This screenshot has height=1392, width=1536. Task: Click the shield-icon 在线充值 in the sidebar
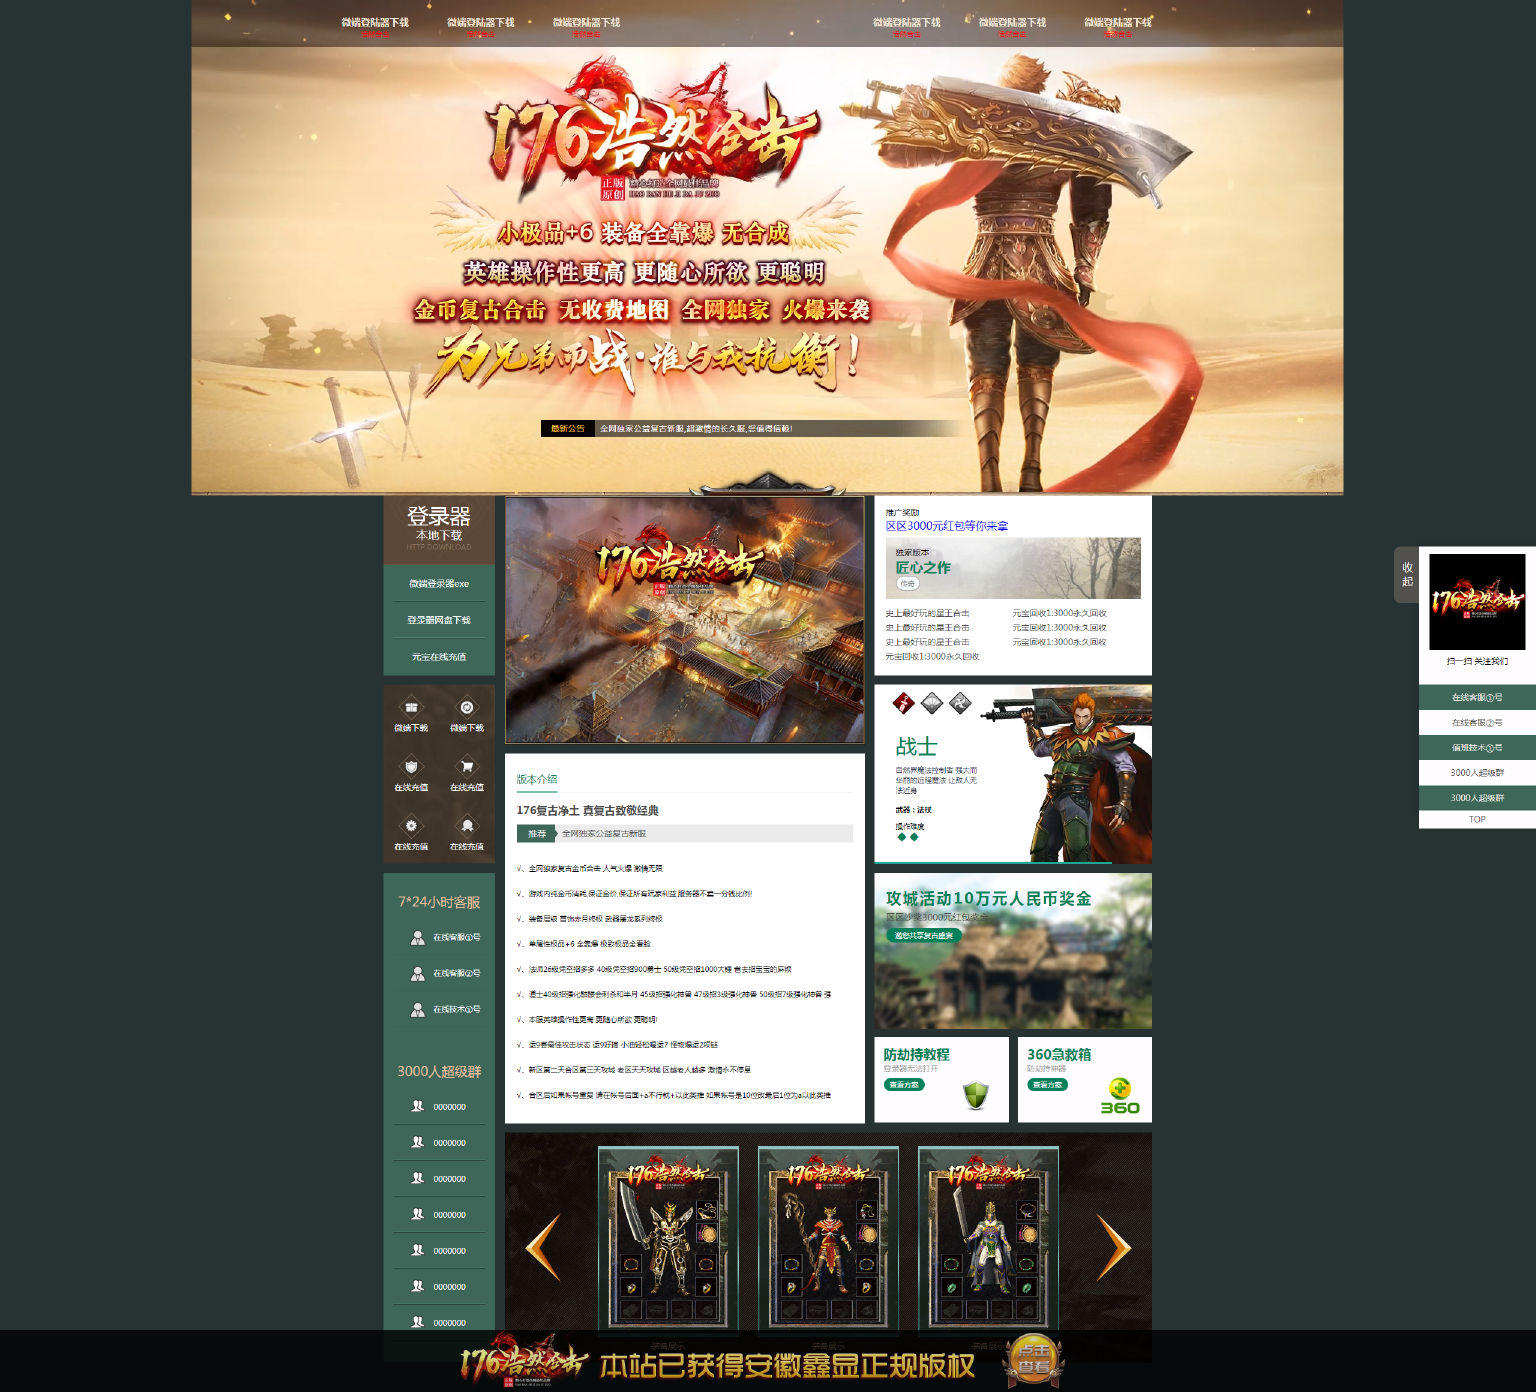(411, 767)
